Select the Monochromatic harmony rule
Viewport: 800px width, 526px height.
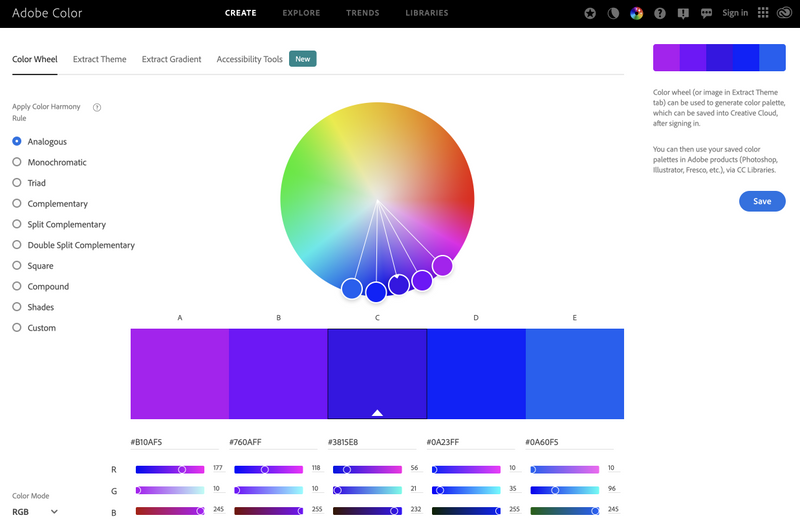pyautogui.click(x=49, y=162)
